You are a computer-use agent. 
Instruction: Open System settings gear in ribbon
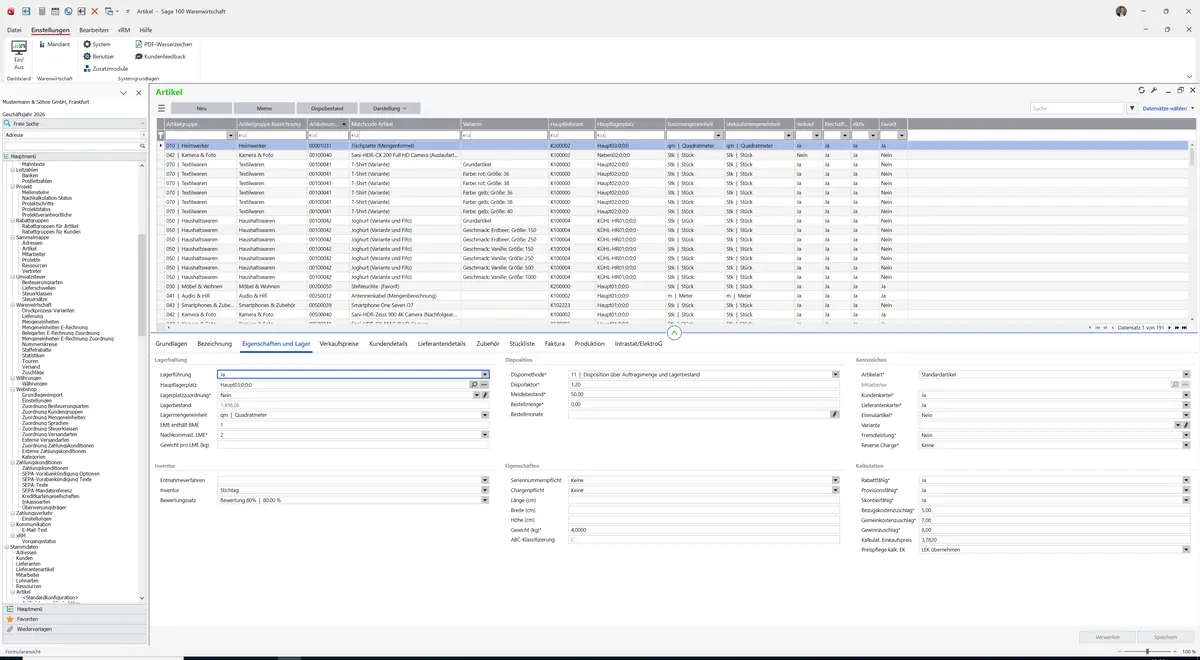[97, 44]
